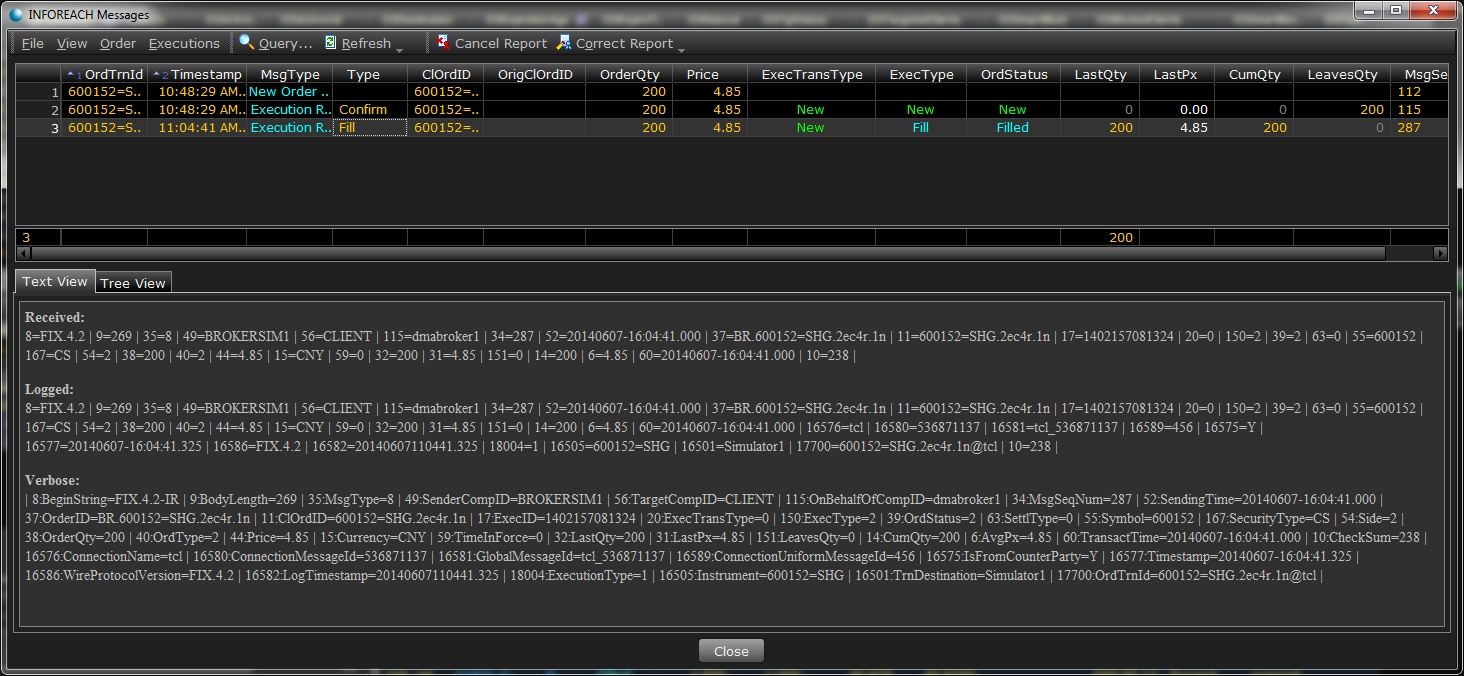Click the Query magnifier icon

click(246, 43)
